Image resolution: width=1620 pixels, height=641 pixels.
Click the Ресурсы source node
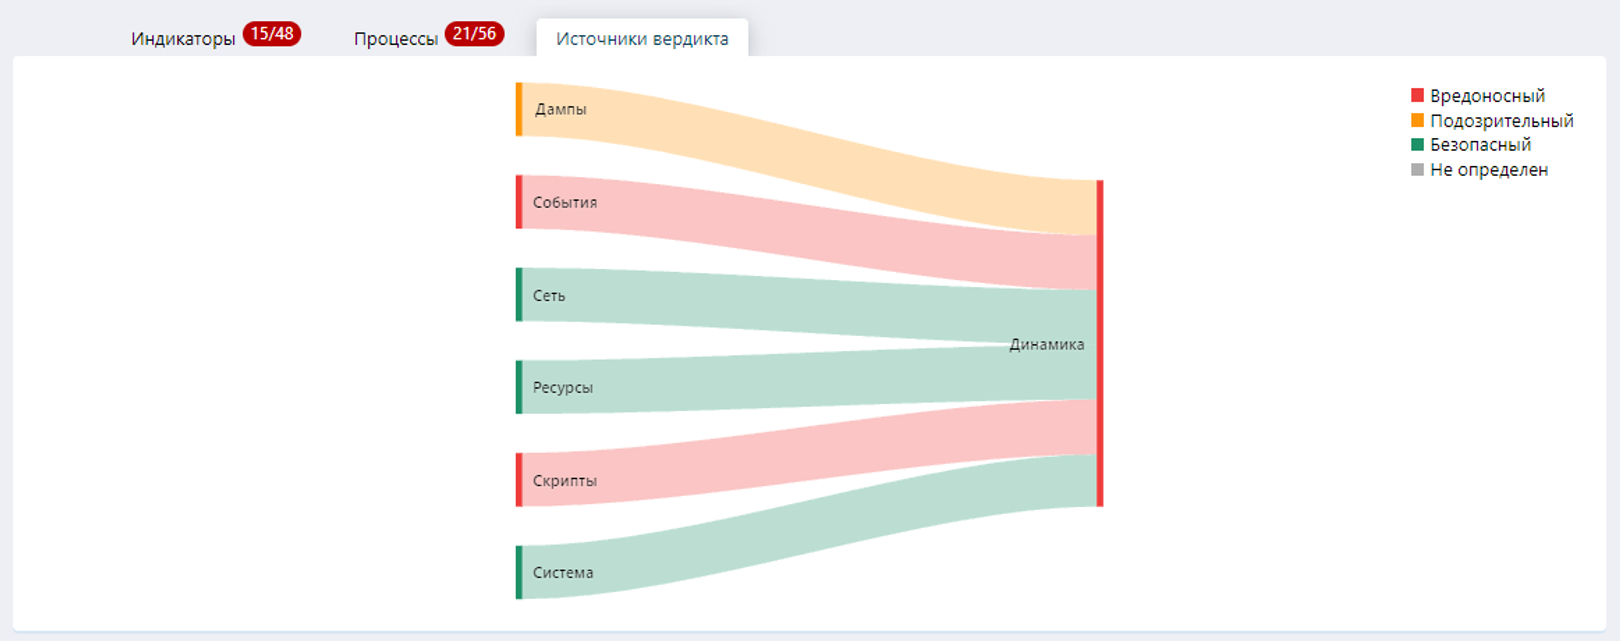pos(519,387)
